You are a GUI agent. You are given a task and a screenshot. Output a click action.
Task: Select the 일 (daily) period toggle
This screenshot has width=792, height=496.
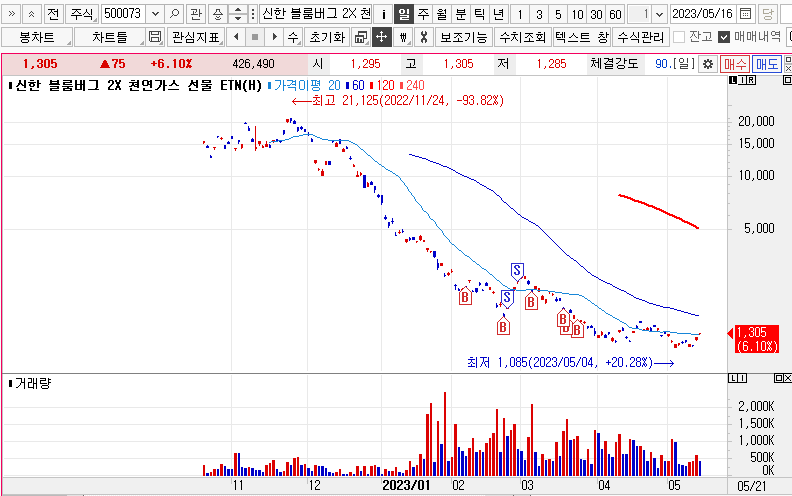(x=404, y=14)
